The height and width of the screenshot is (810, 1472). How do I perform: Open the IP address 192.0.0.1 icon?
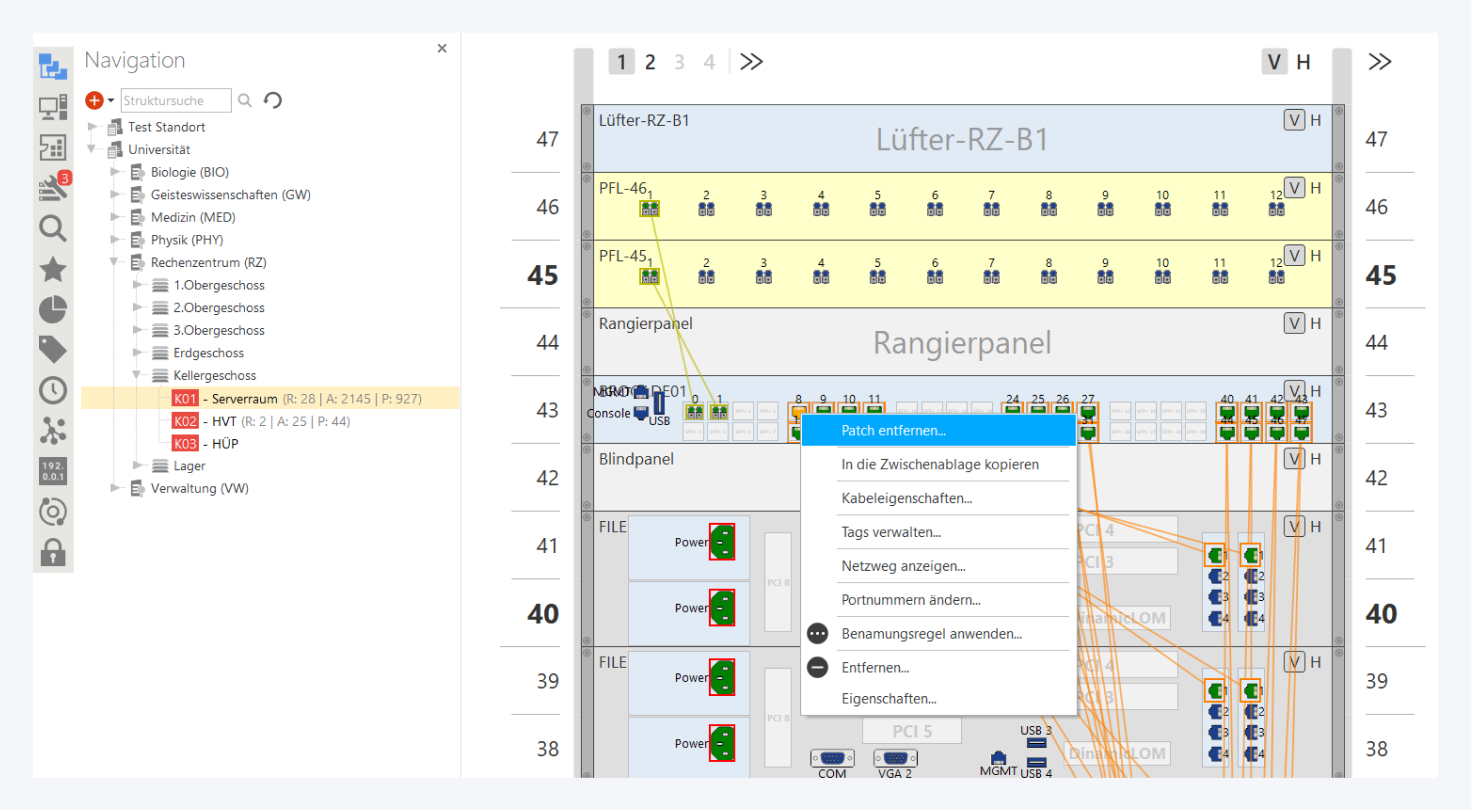[x=53, y=471]
